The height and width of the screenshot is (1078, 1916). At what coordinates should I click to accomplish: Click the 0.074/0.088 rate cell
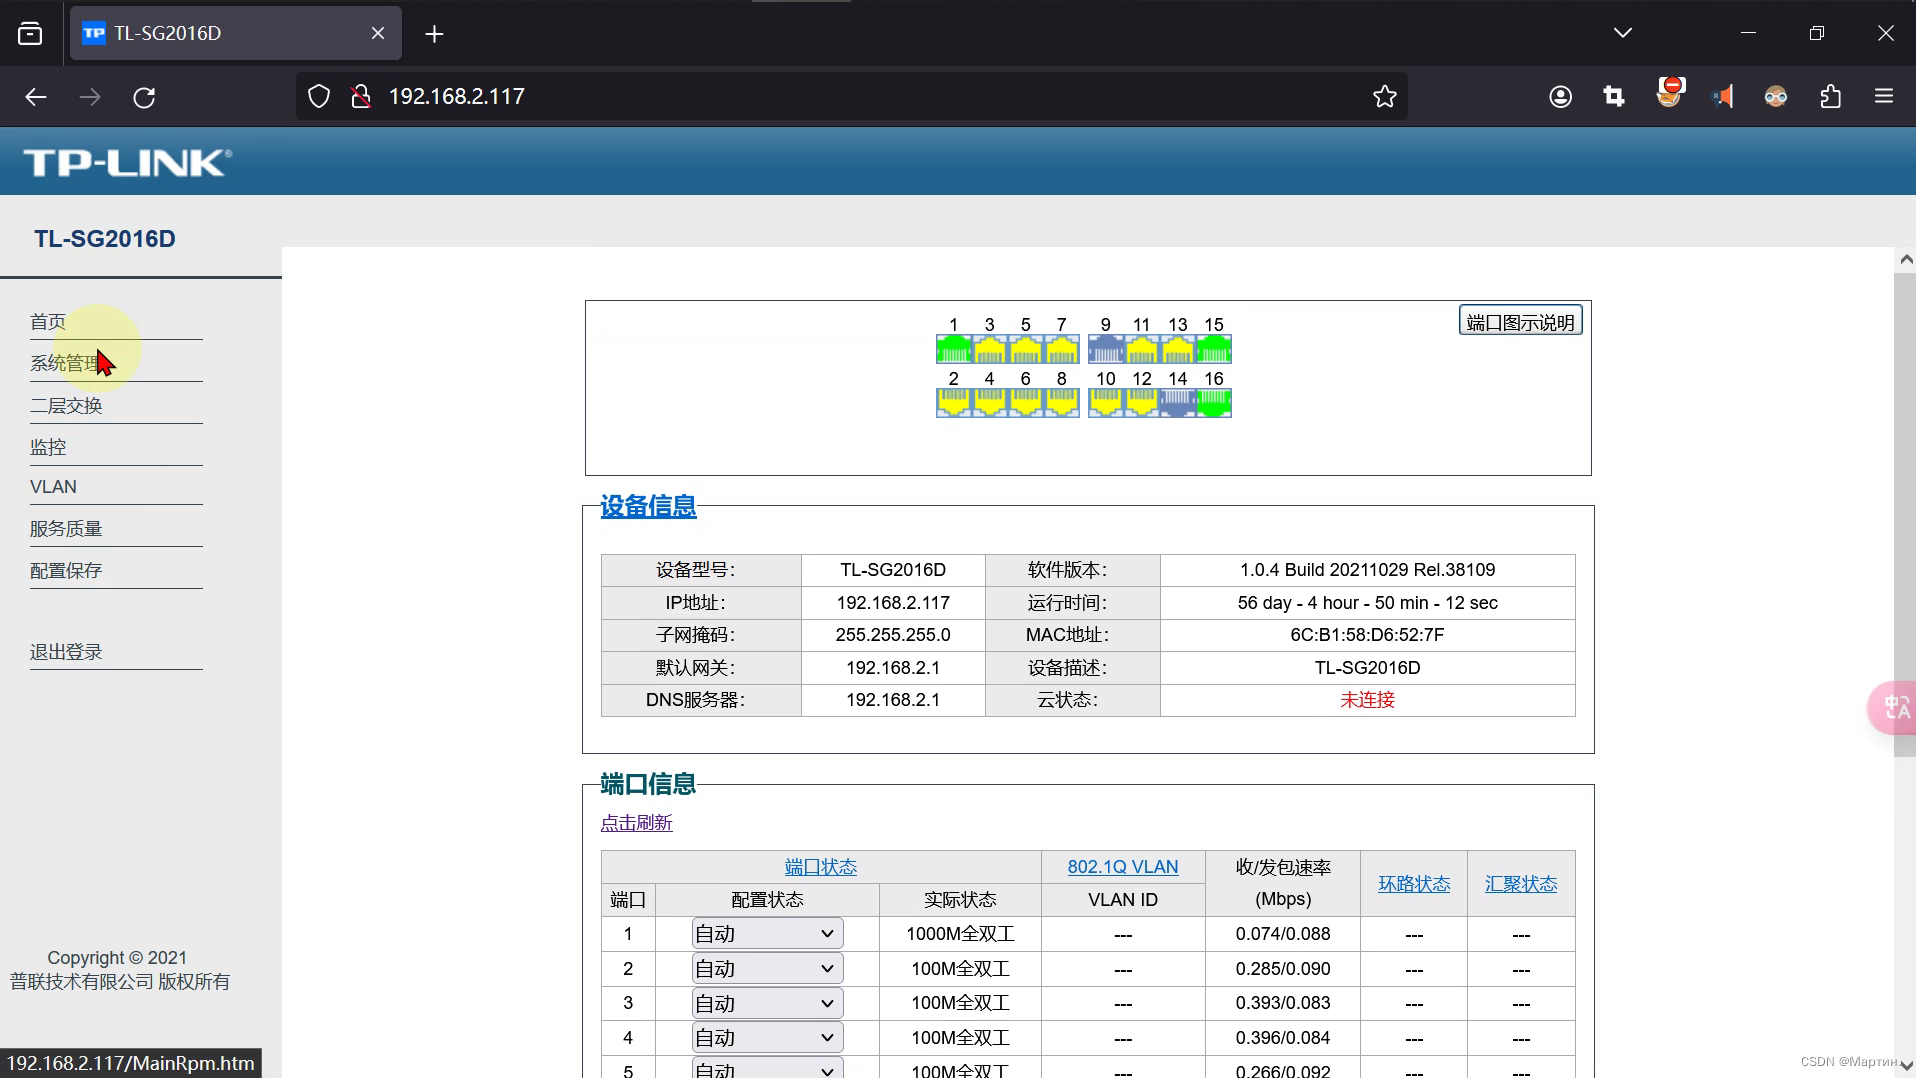point(1283,934)
